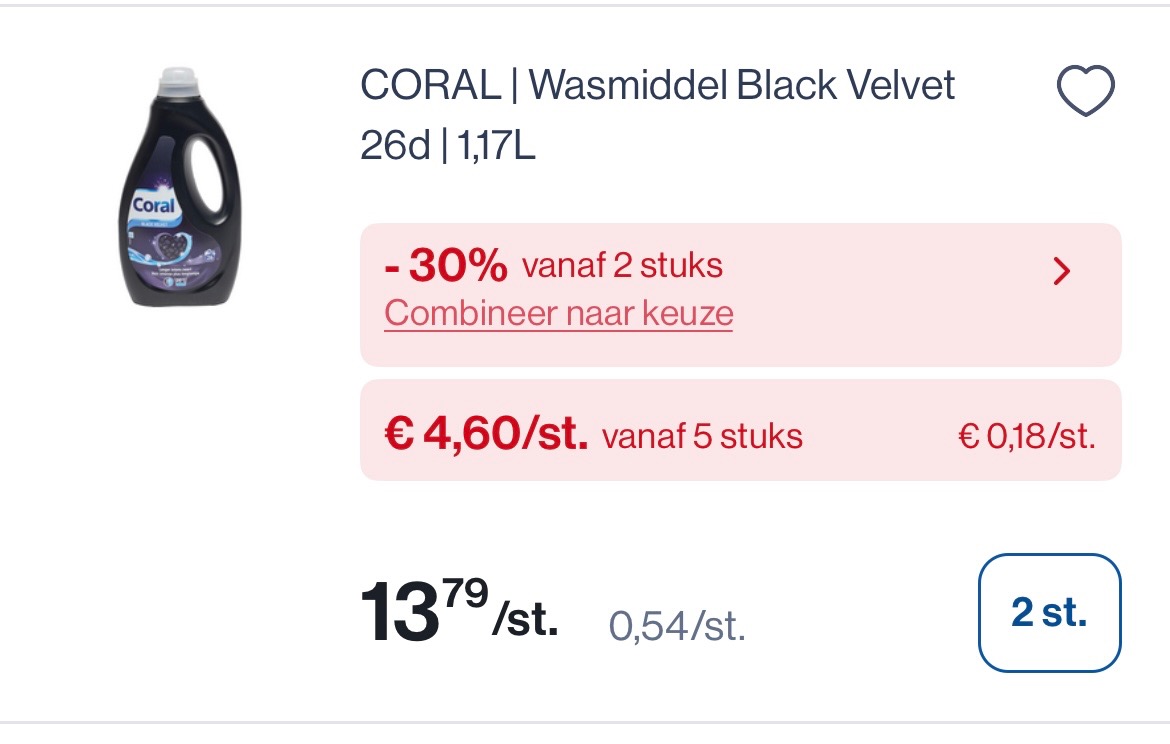
Task: Click the CORAL Wasmiddel Black Velvet product title
Action: tap(658, 85)
